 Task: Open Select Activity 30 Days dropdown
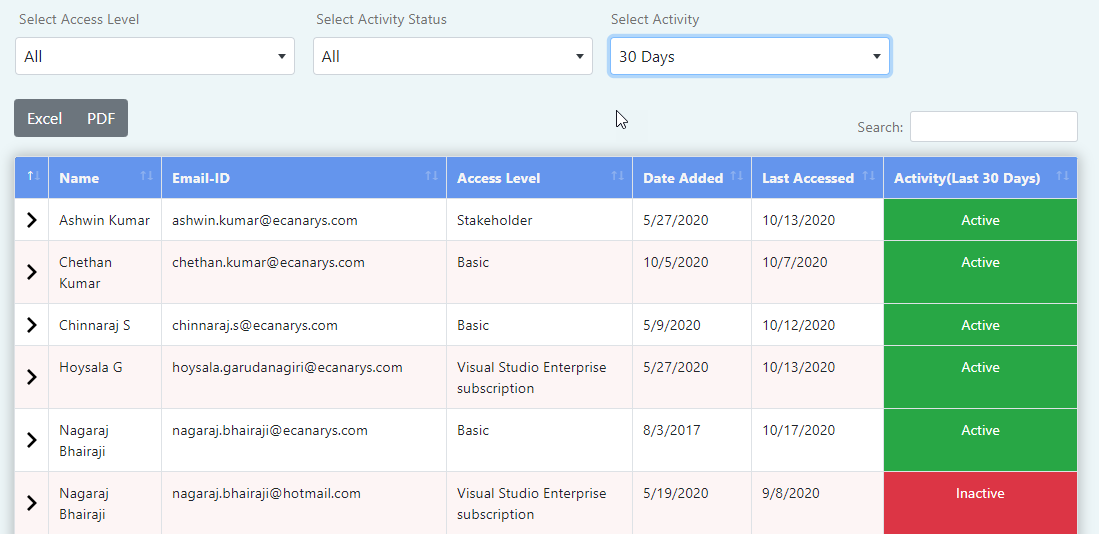pos(750,56)
